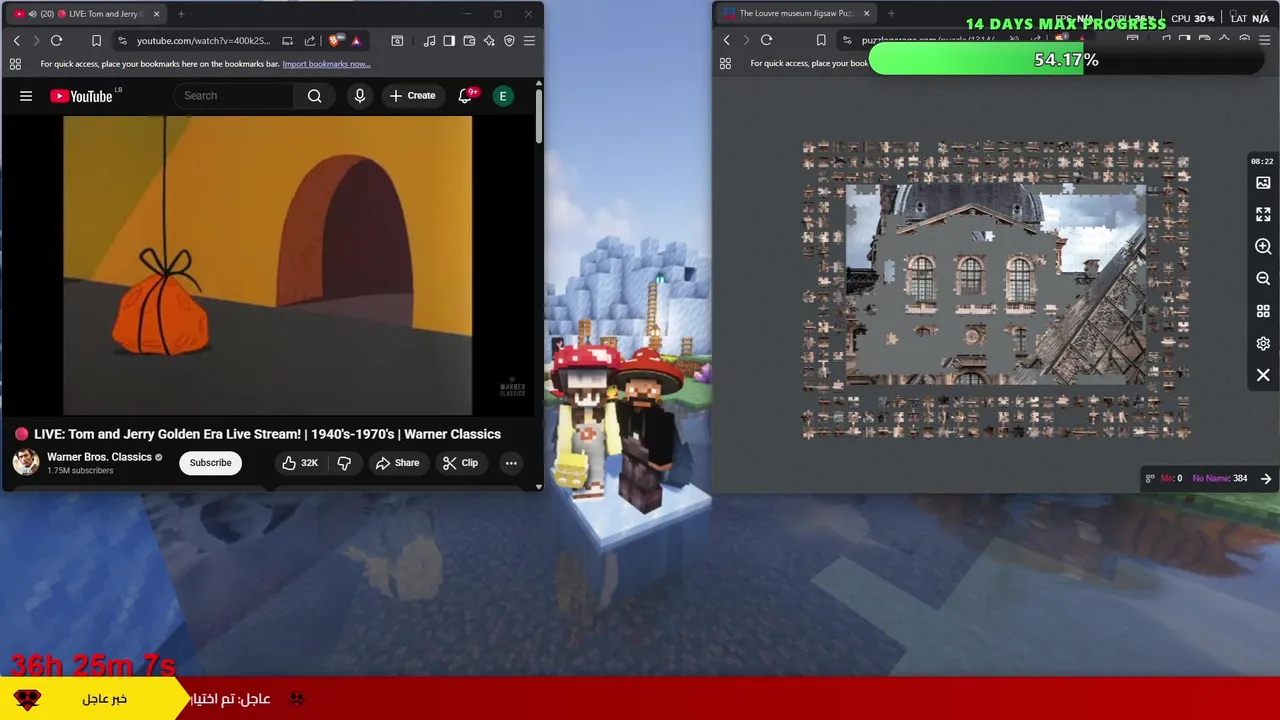Zoom in on the jigsaw puzzle

click(1263, 247)
